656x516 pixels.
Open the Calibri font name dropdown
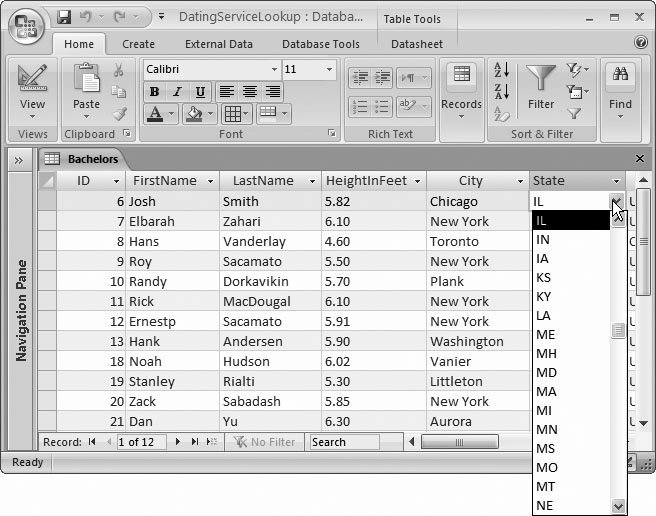274,70
